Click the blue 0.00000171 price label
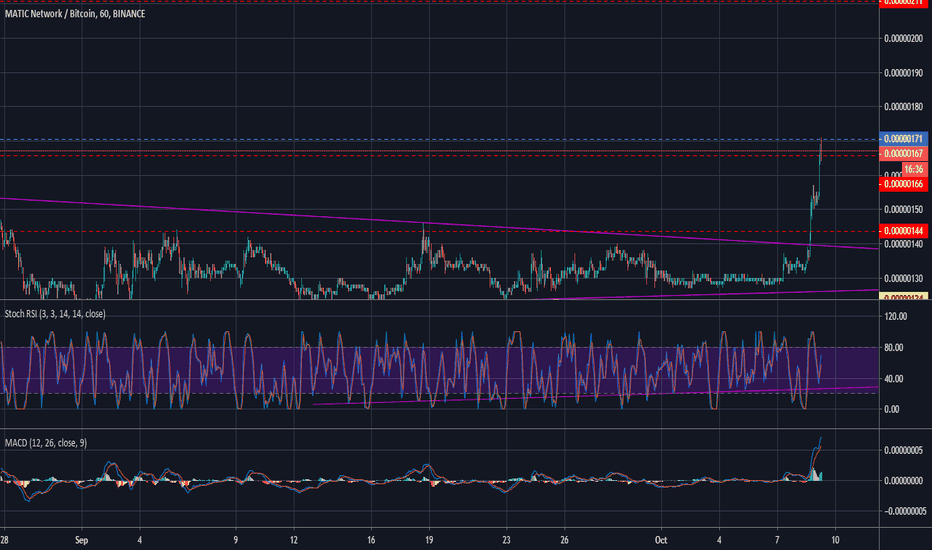This screenshot has width=932, height=550. point(903,139)
